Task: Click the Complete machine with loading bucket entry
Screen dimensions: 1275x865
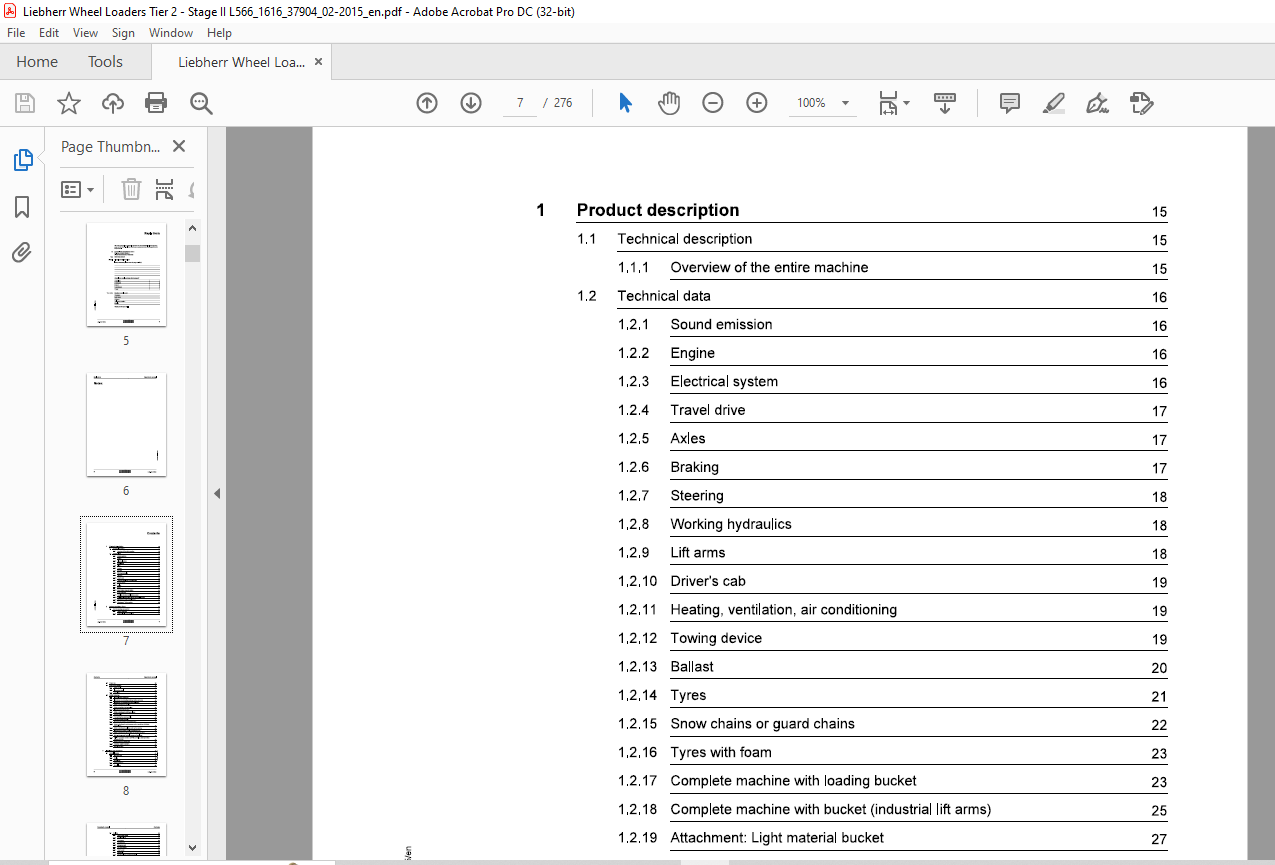Action: tap(794, 781)
